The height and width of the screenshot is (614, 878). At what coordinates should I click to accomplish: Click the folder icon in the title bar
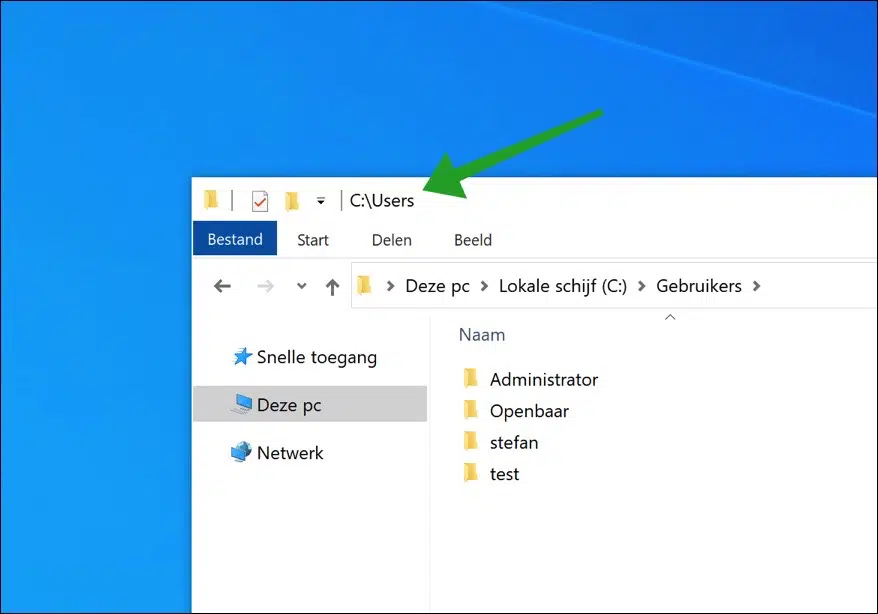pos(211,200)
